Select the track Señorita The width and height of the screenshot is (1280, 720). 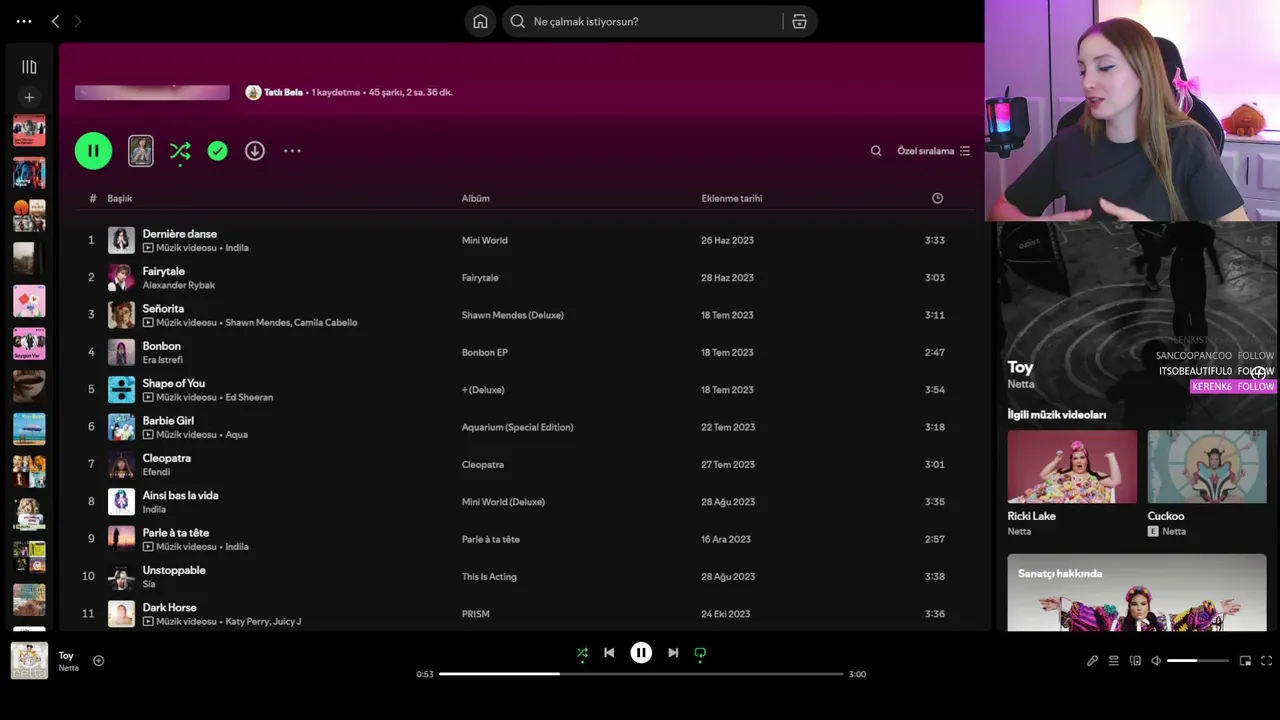pos(163,309)
